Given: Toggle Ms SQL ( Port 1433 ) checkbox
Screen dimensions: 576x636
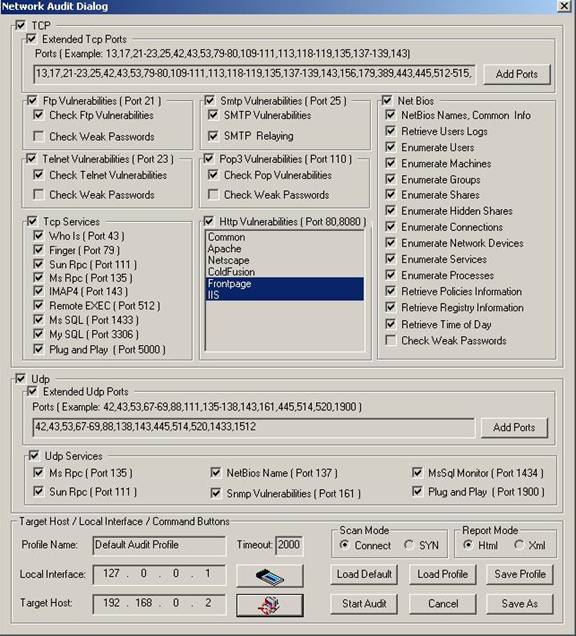Looking at the screenshot, I should click(39, 320).
